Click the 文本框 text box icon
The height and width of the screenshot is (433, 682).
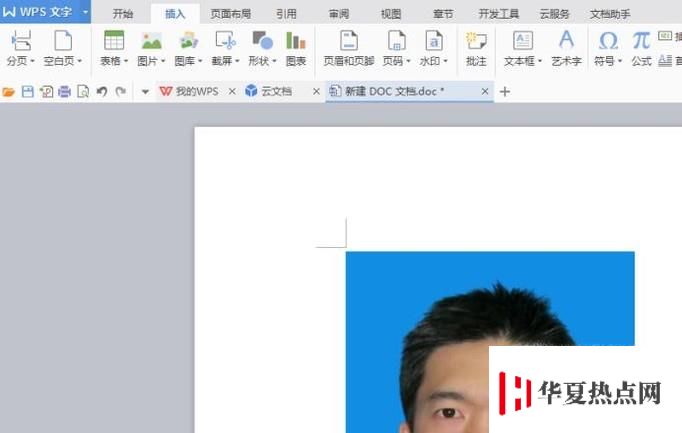click(x=522, y=40)
